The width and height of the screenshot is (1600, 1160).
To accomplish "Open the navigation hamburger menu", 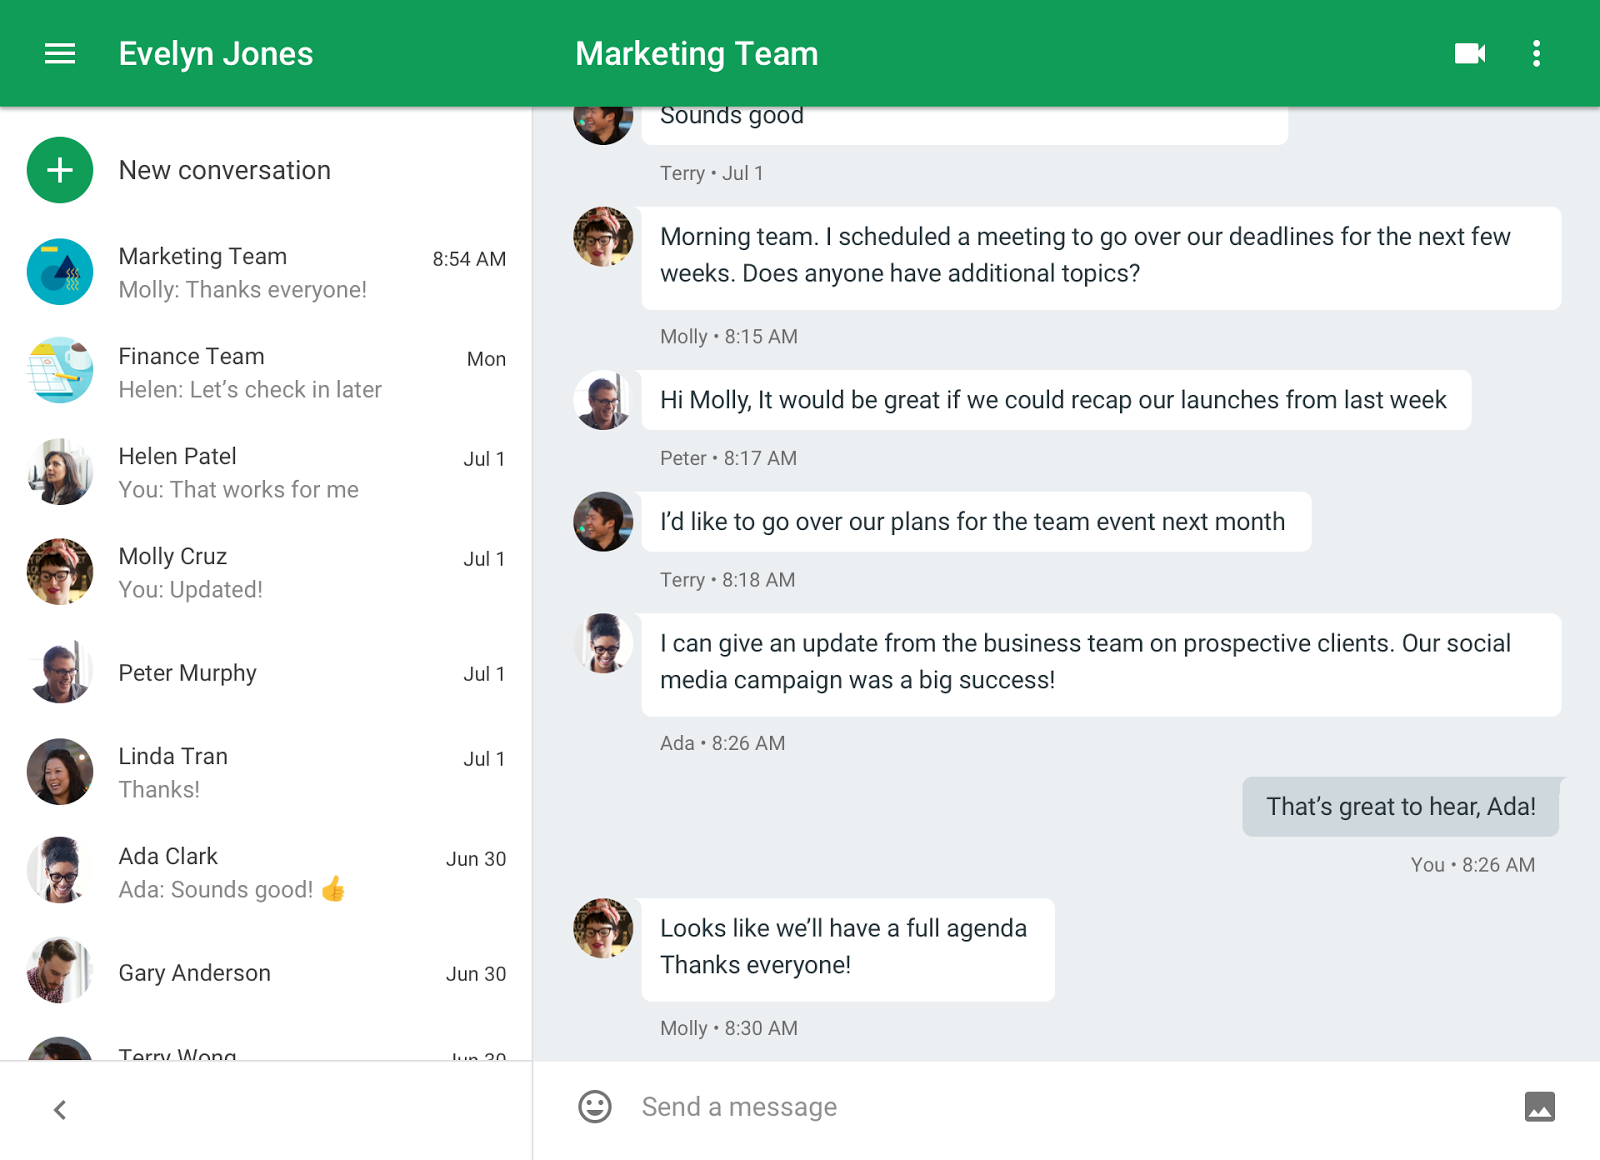I will click(x=59, y=53).
